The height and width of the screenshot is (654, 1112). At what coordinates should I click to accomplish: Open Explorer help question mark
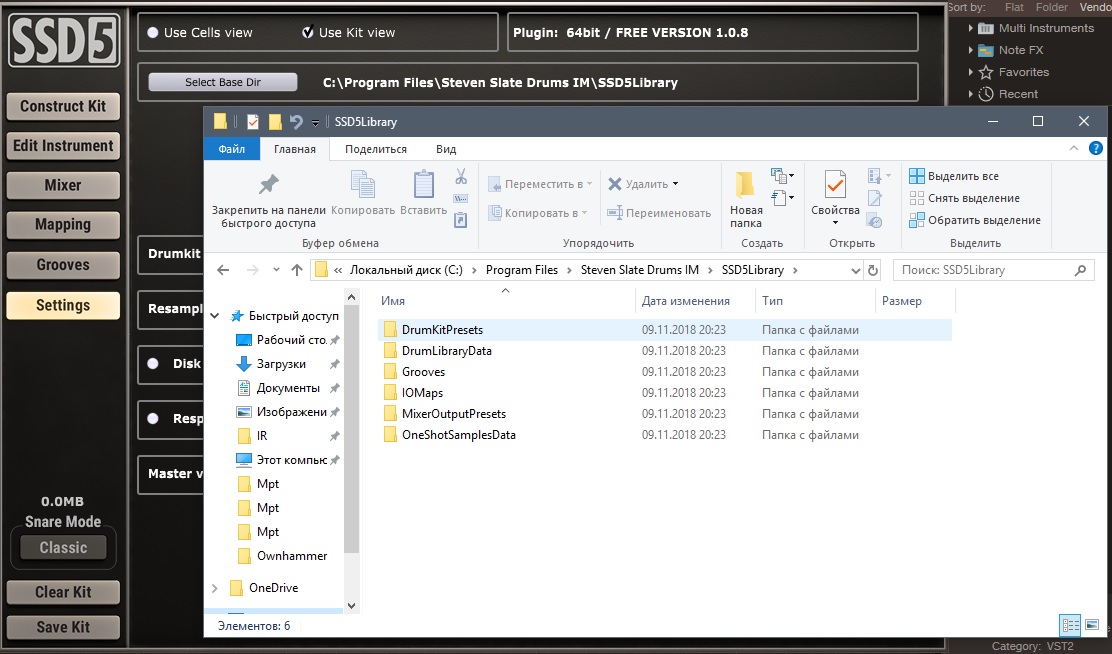1096,148
